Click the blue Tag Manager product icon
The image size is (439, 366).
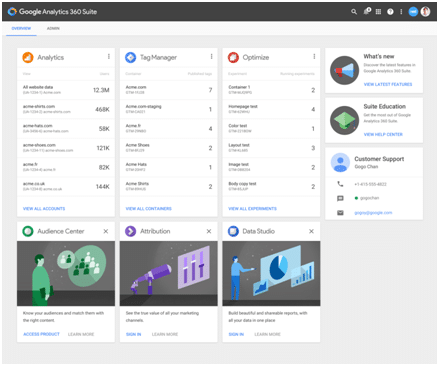pyautogui.click(x=130, y=57)
